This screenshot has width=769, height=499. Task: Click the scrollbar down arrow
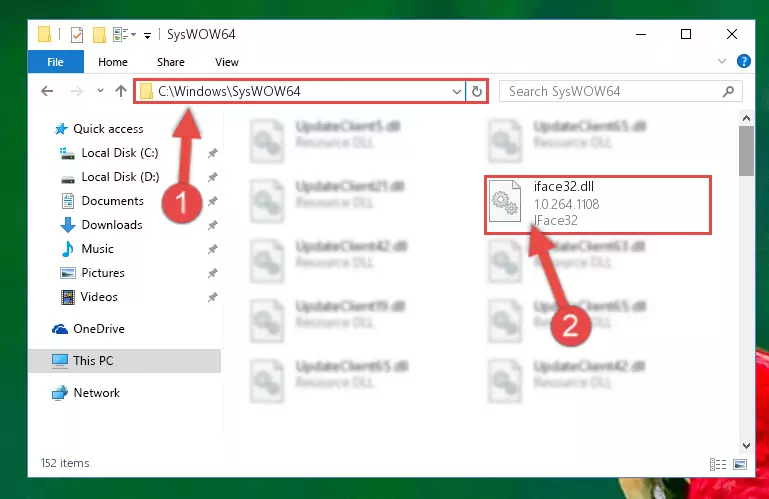[746, 446]
